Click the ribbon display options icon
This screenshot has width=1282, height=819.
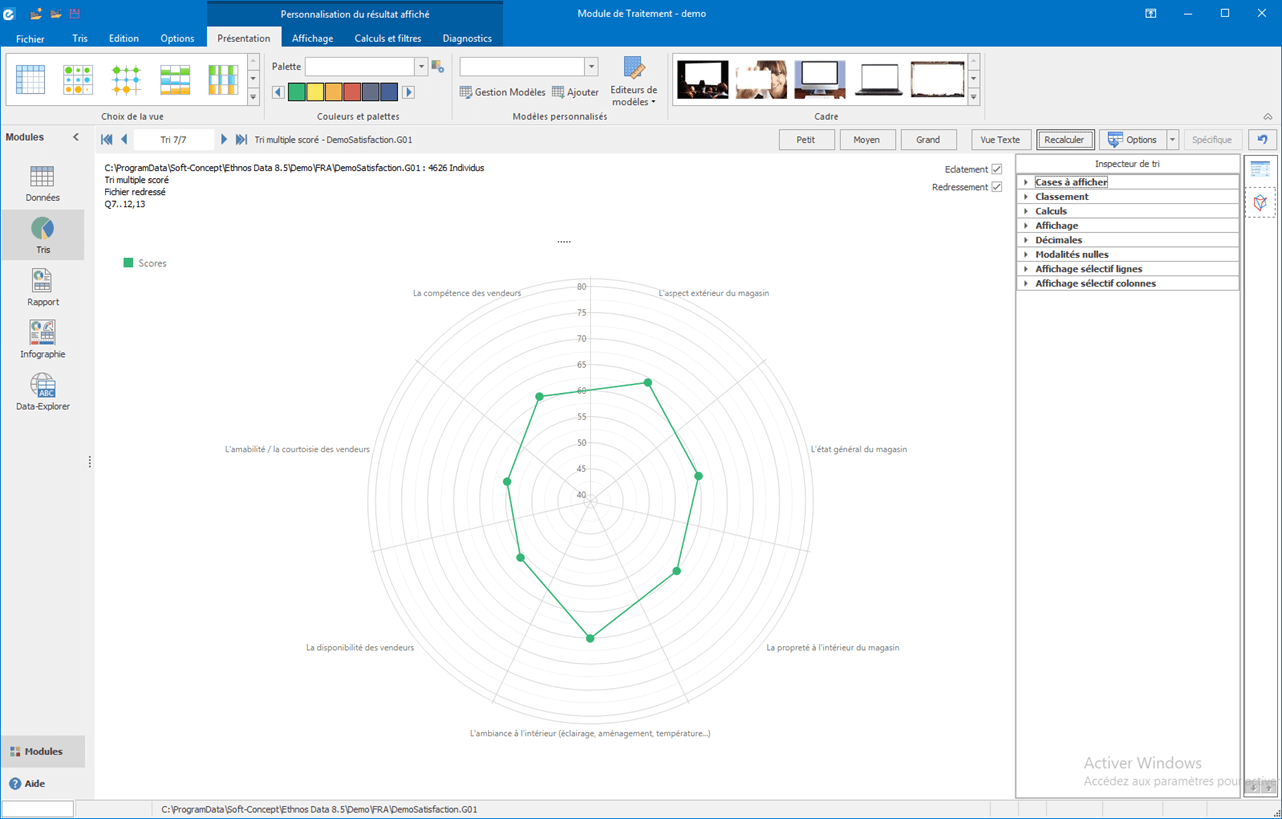[x=1151, y=14]
